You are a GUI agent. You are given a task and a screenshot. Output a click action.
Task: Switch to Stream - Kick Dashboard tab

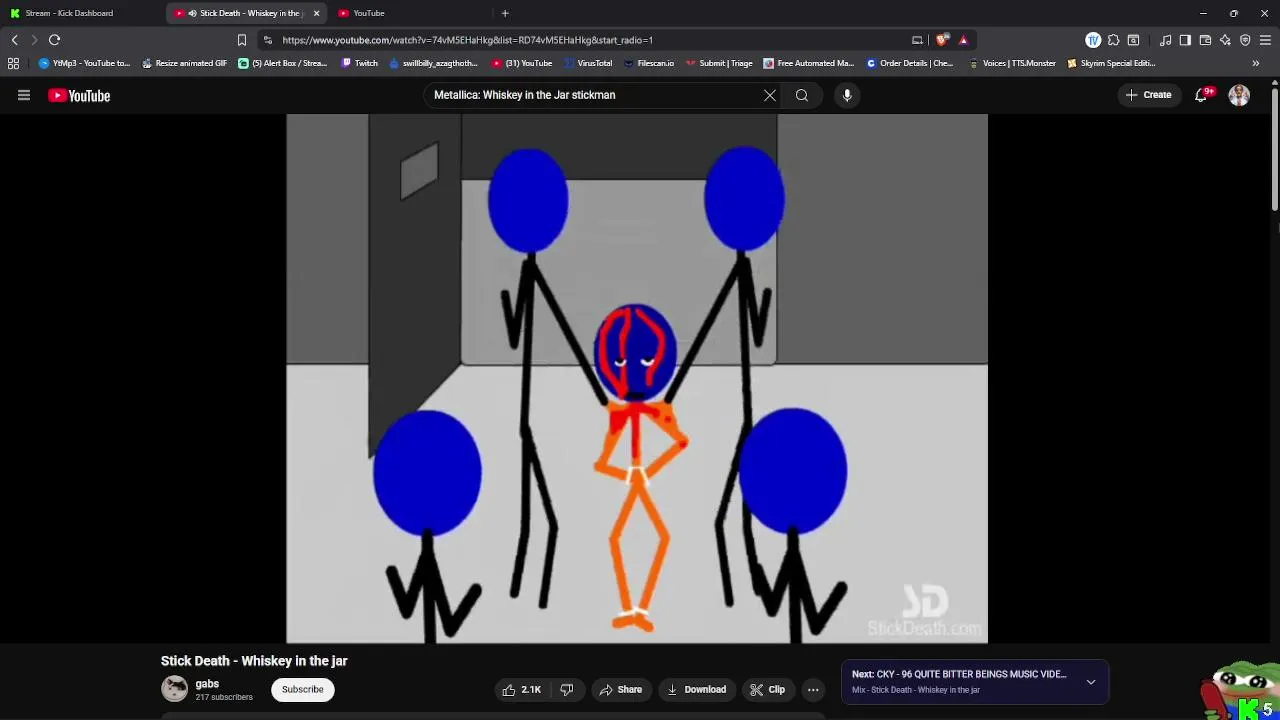click(82, 13)
